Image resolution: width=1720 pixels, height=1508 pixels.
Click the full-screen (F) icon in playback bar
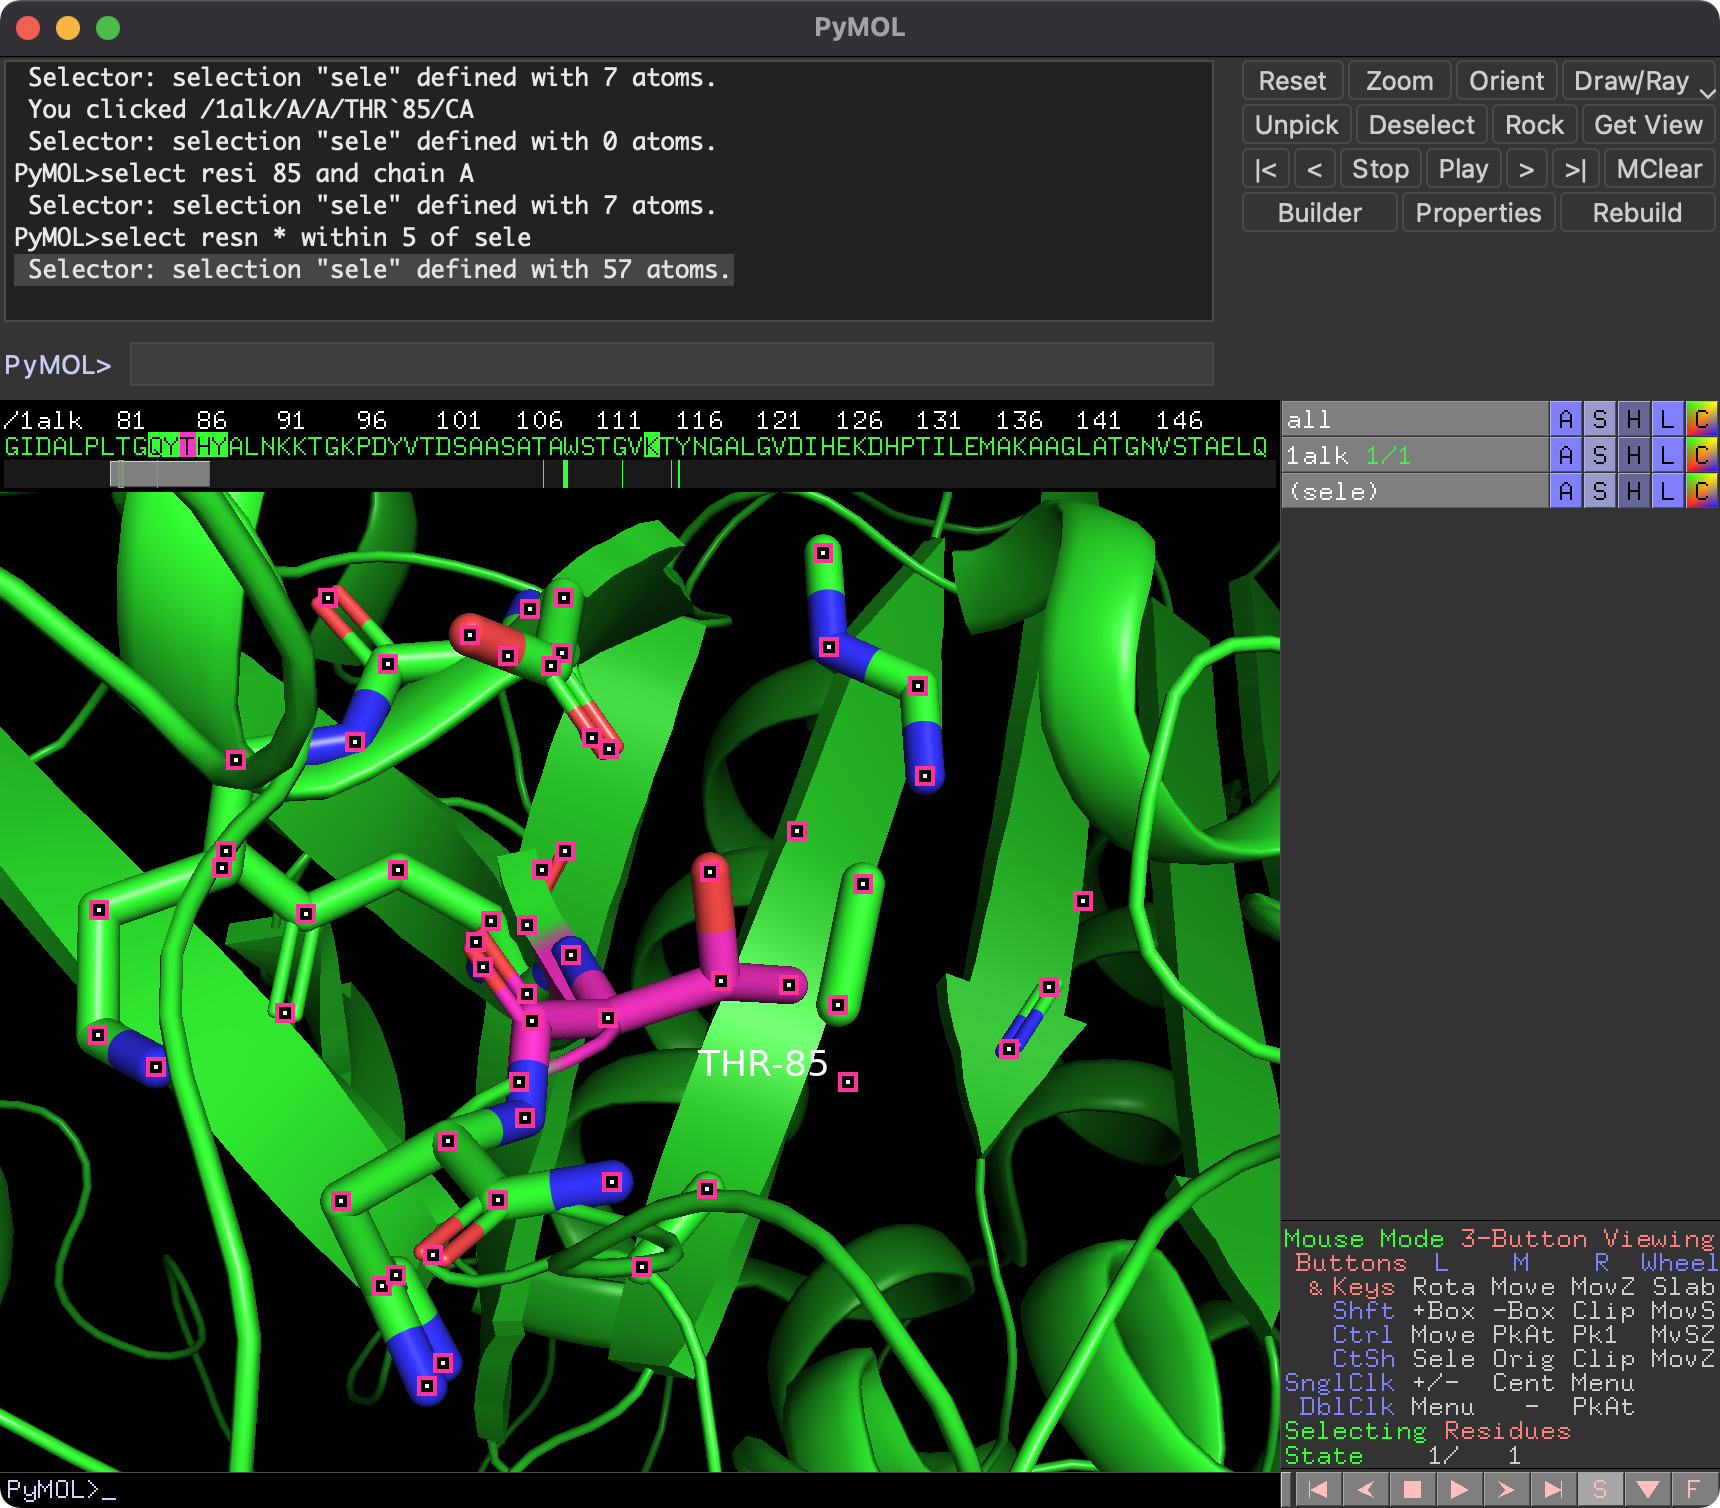coord(1695,1488)
